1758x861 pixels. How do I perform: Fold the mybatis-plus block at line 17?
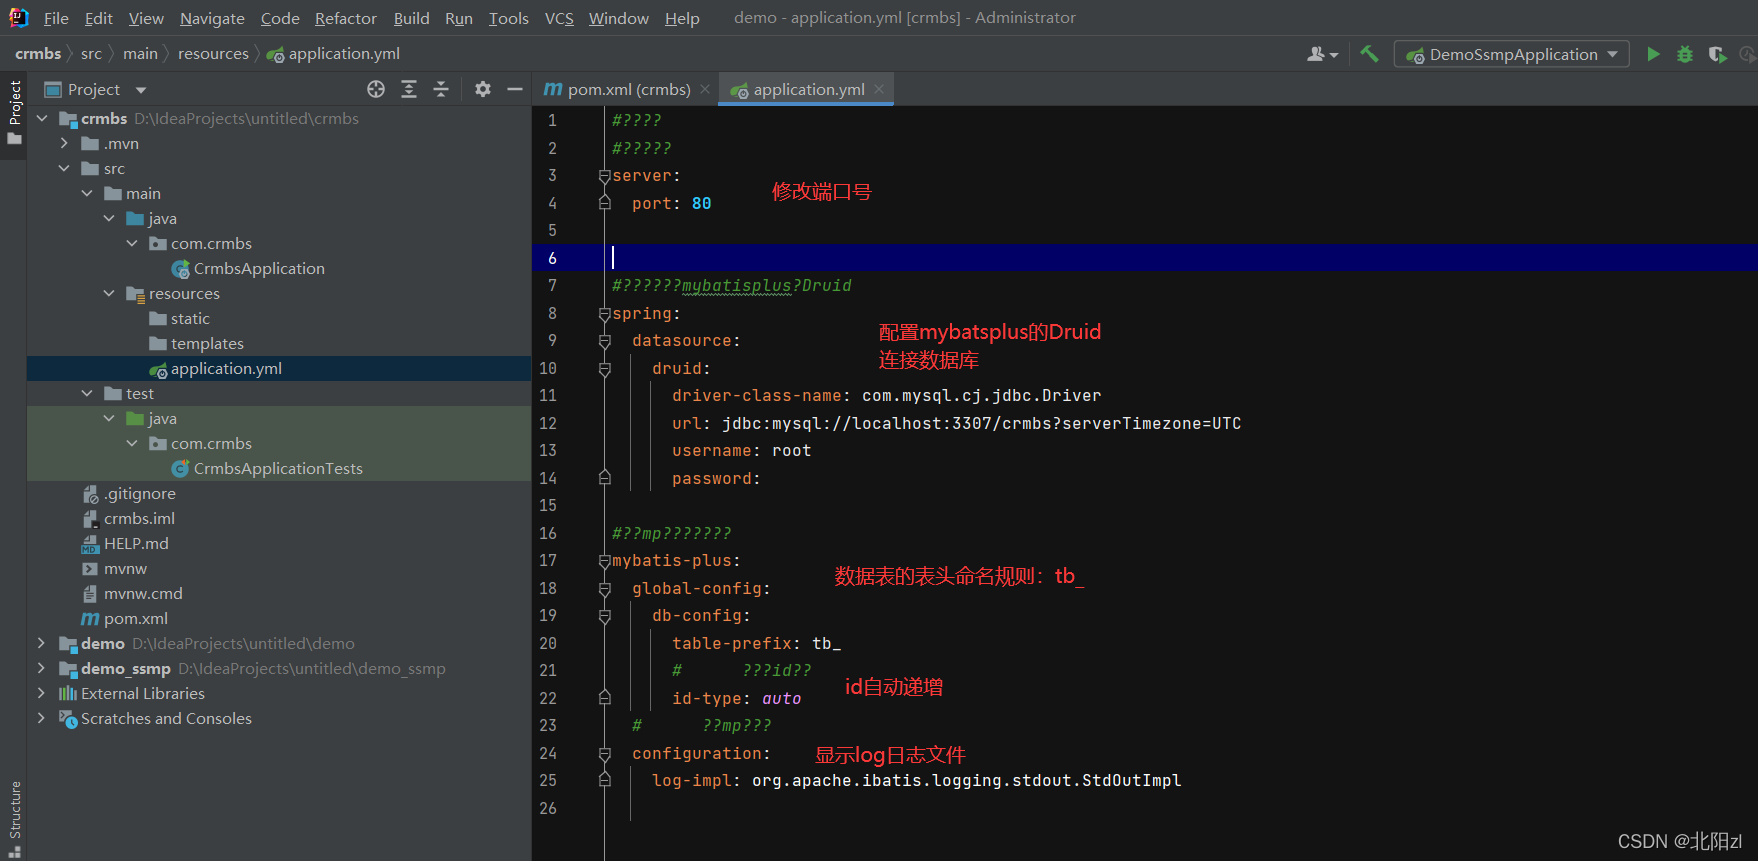[604, 561]
